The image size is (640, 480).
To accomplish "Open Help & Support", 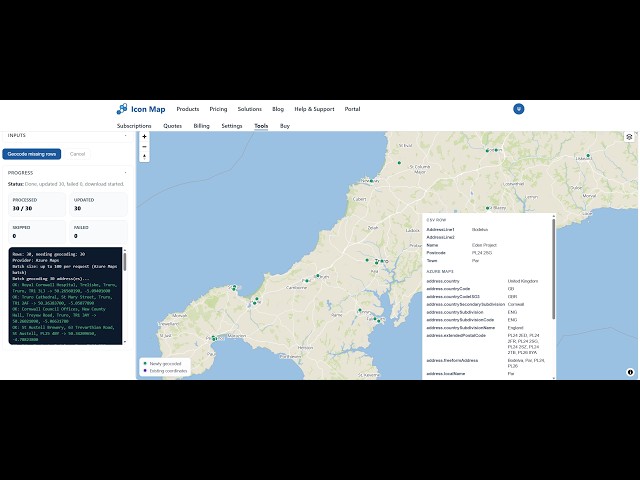I will [x=314, y=109].
